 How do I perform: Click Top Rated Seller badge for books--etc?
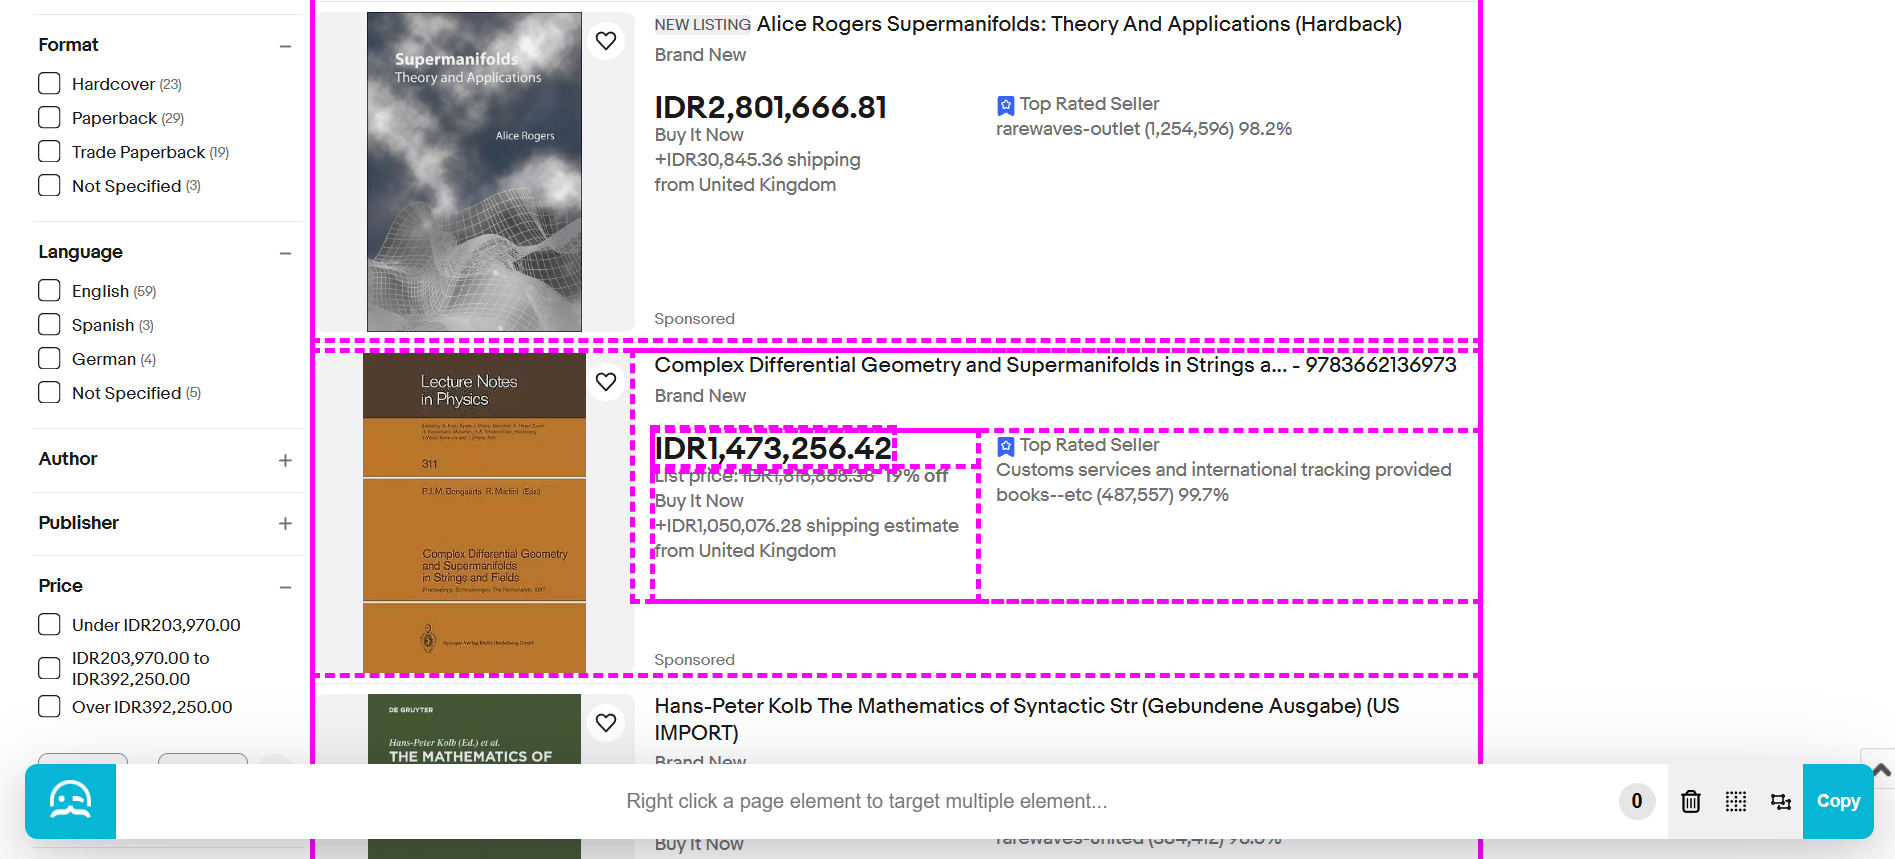point(1078,445)
